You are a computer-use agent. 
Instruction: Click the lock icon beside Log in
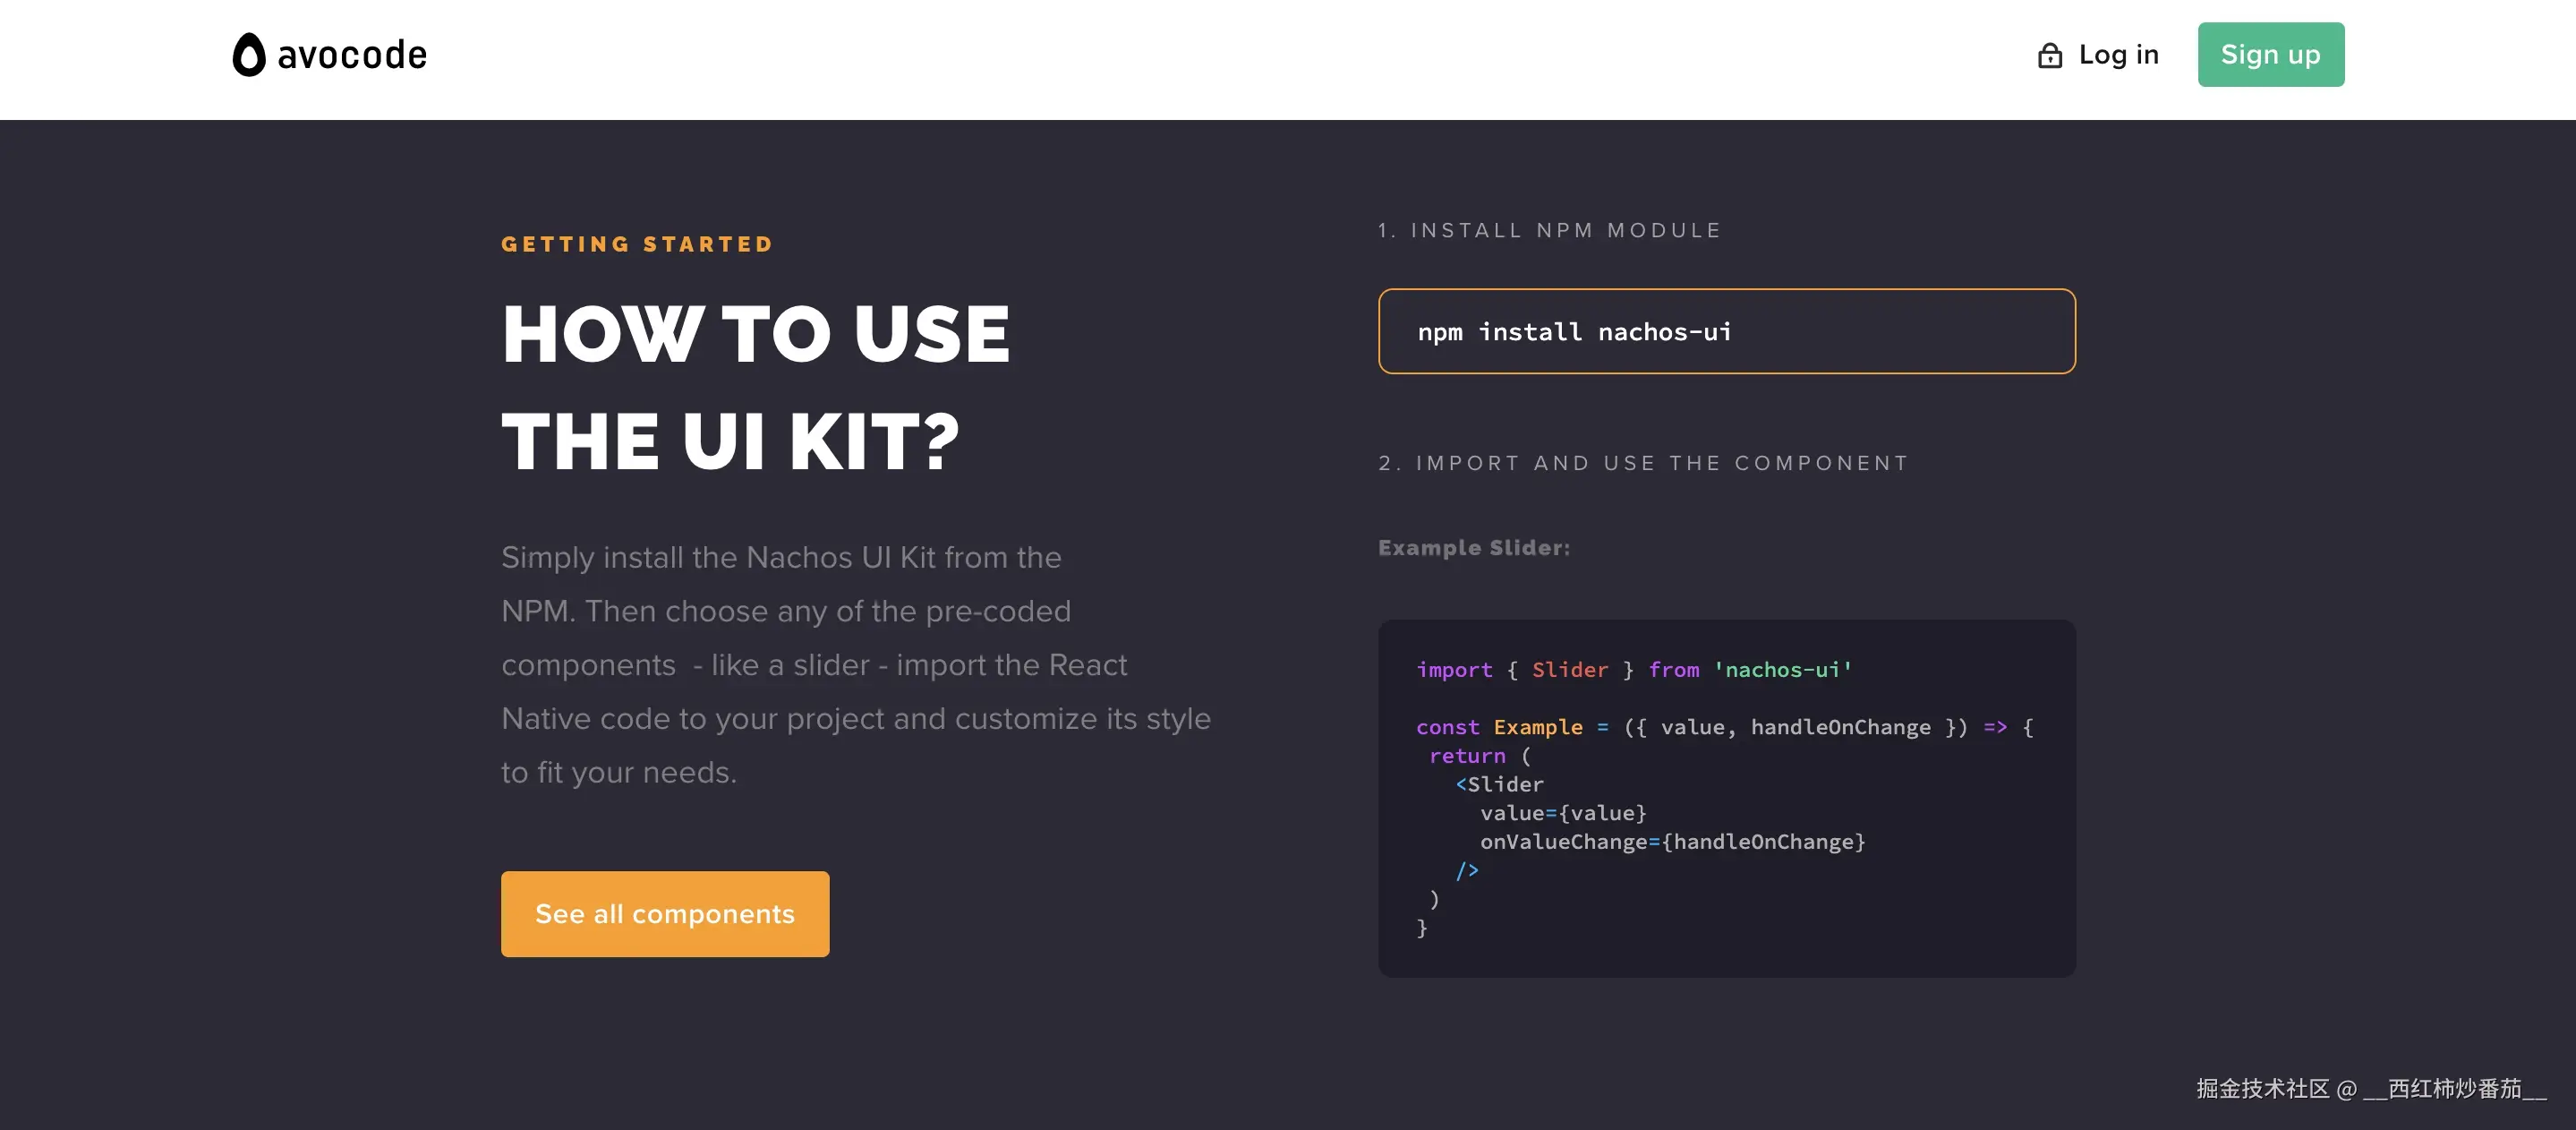point(2049,56)
